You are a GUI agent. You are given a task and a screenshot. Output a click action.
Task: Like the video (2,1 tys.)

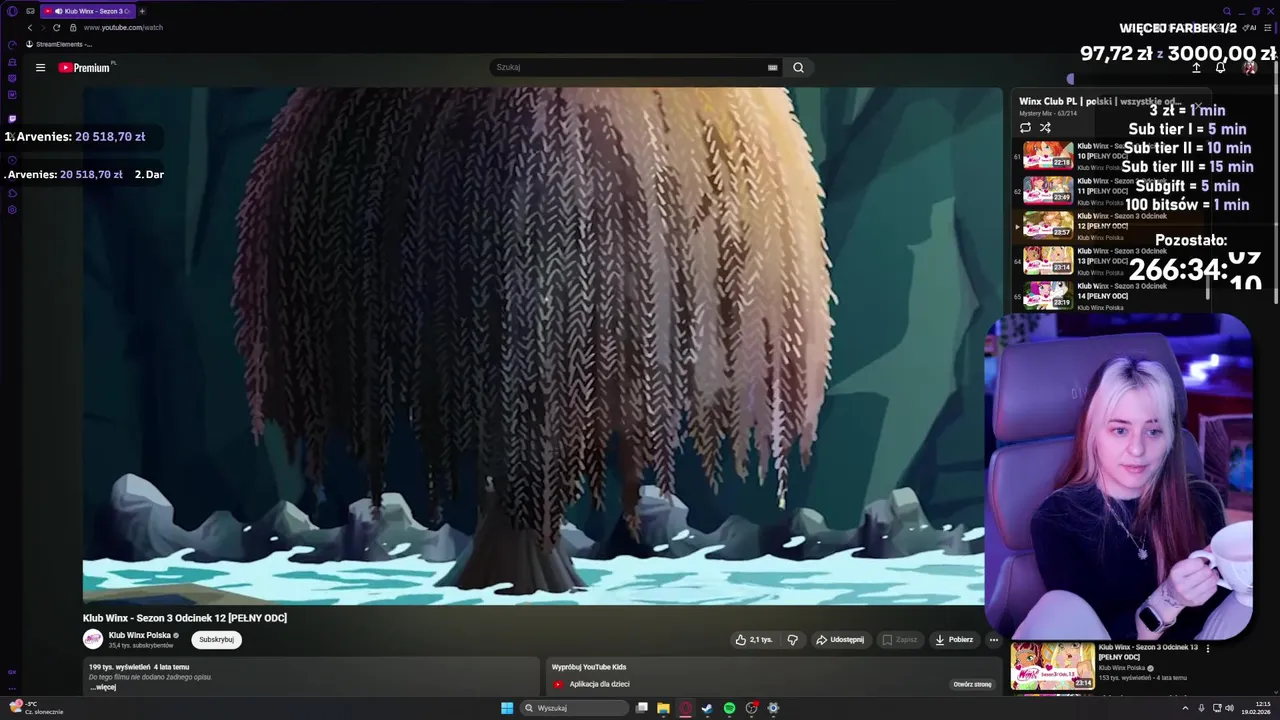point(754,639)
